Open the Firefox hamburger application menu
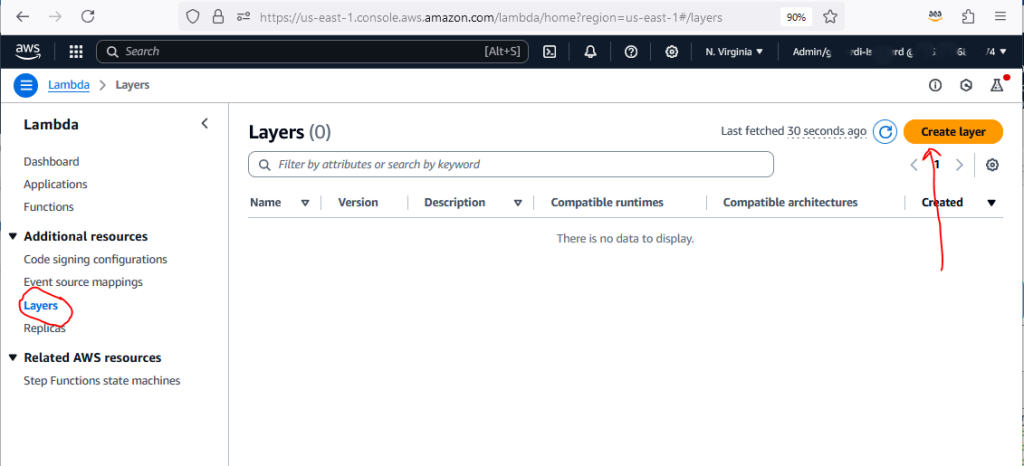Image resolution: width=1024 pixels, height=466 pixels. tap(1000, 17)
